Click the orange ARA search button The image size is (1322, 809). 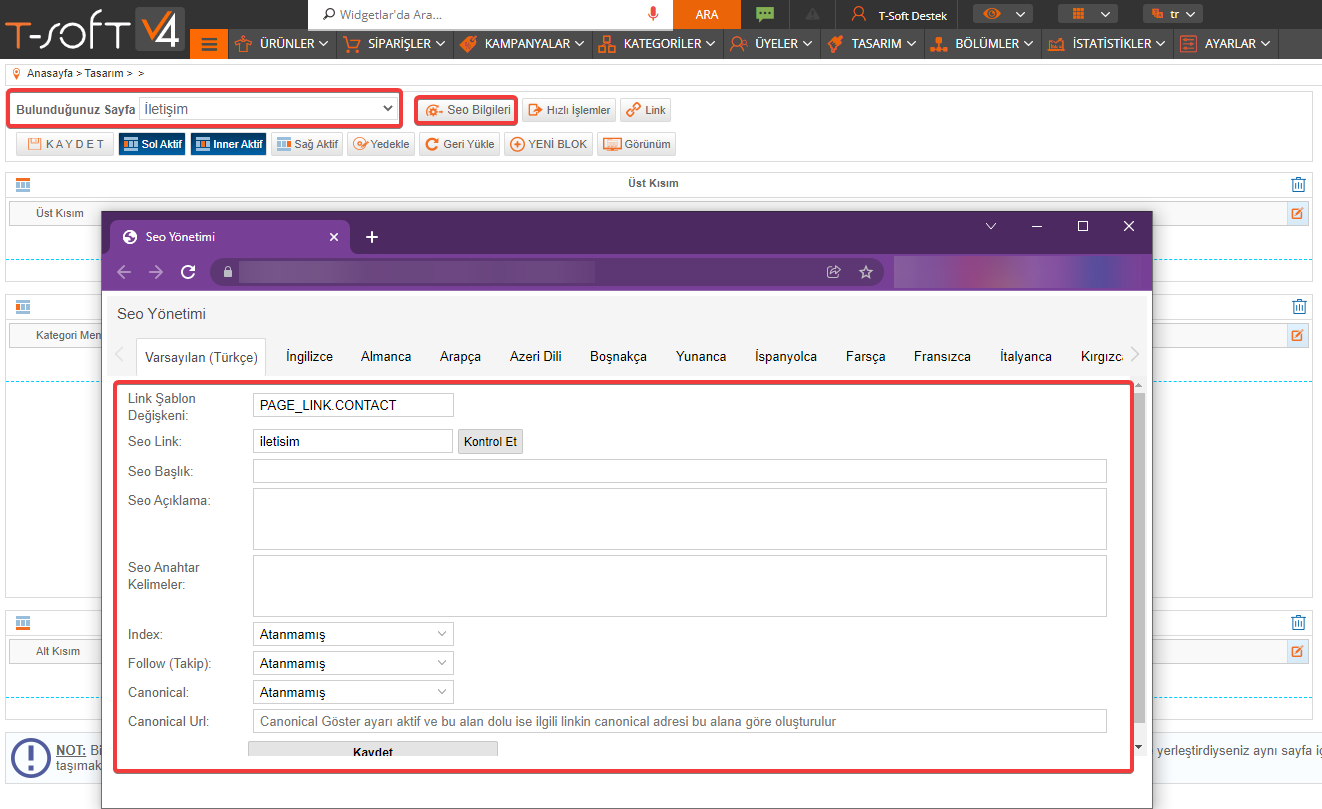click(707, 15)
